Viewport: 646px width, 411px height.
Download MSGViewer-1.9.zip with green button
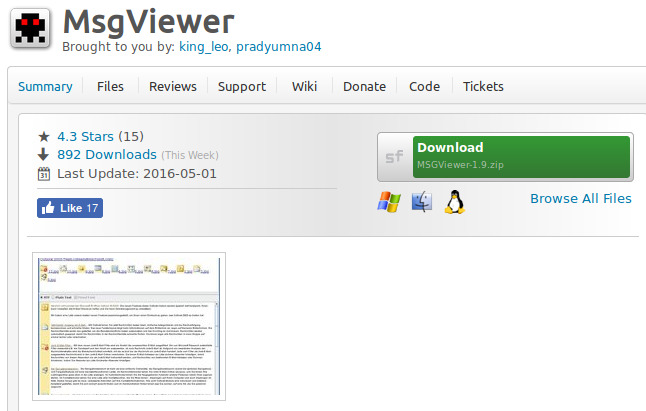[522, 157]
